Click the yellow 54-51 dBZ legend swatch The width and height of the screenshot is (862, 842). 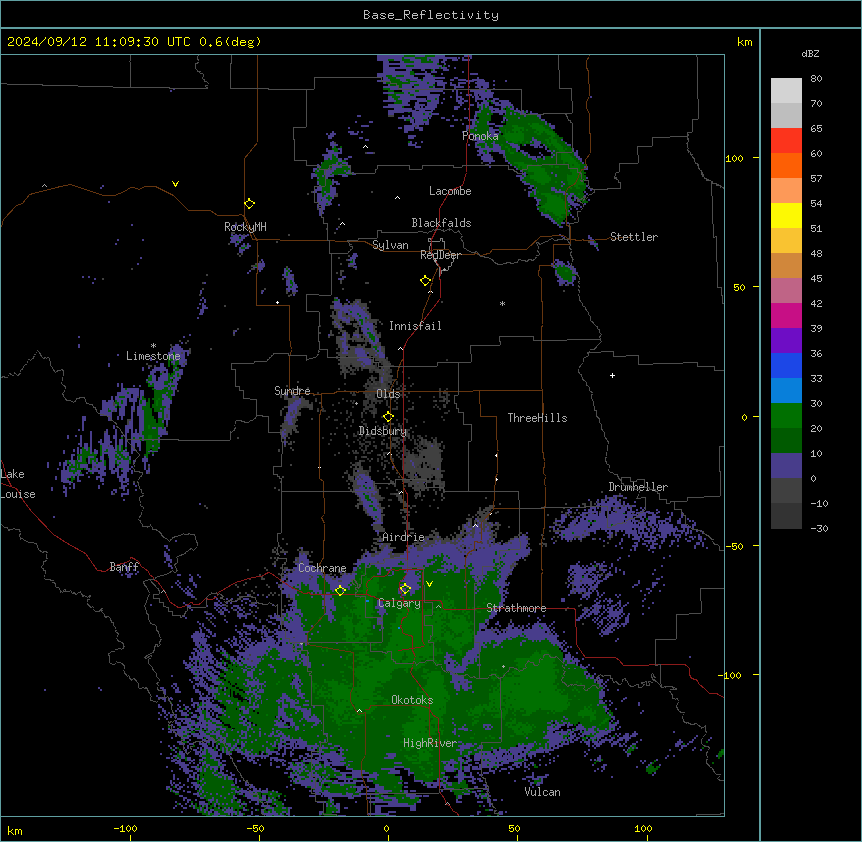click(x=786, y=215)
